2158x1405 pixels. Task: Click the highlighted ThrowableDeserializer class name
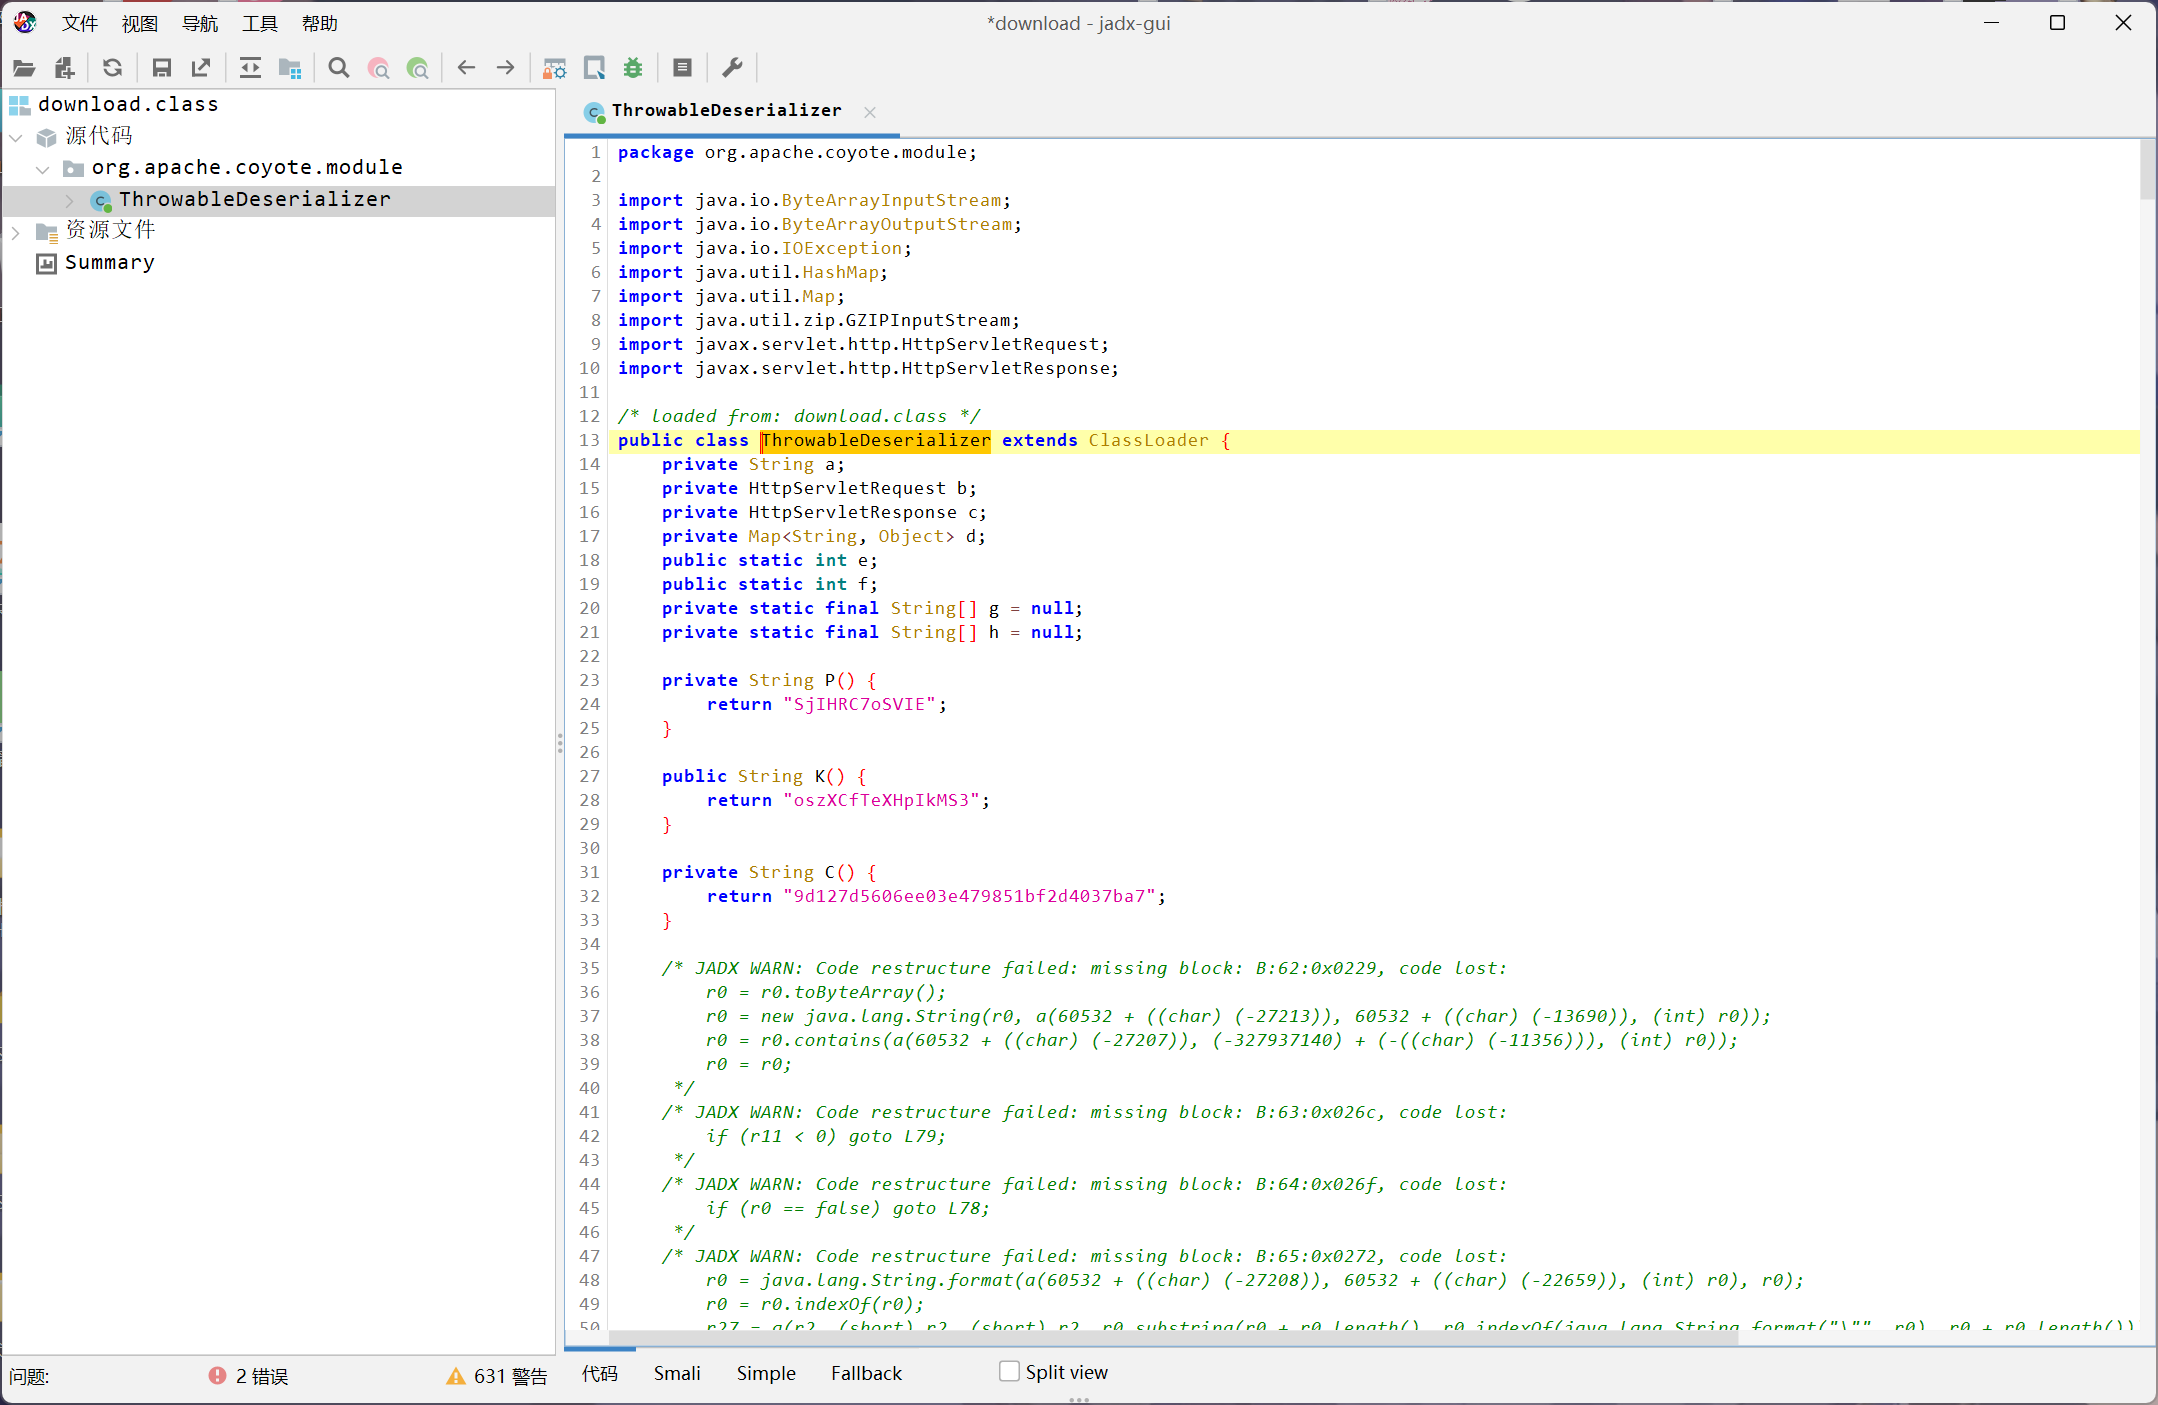point(876,440)
